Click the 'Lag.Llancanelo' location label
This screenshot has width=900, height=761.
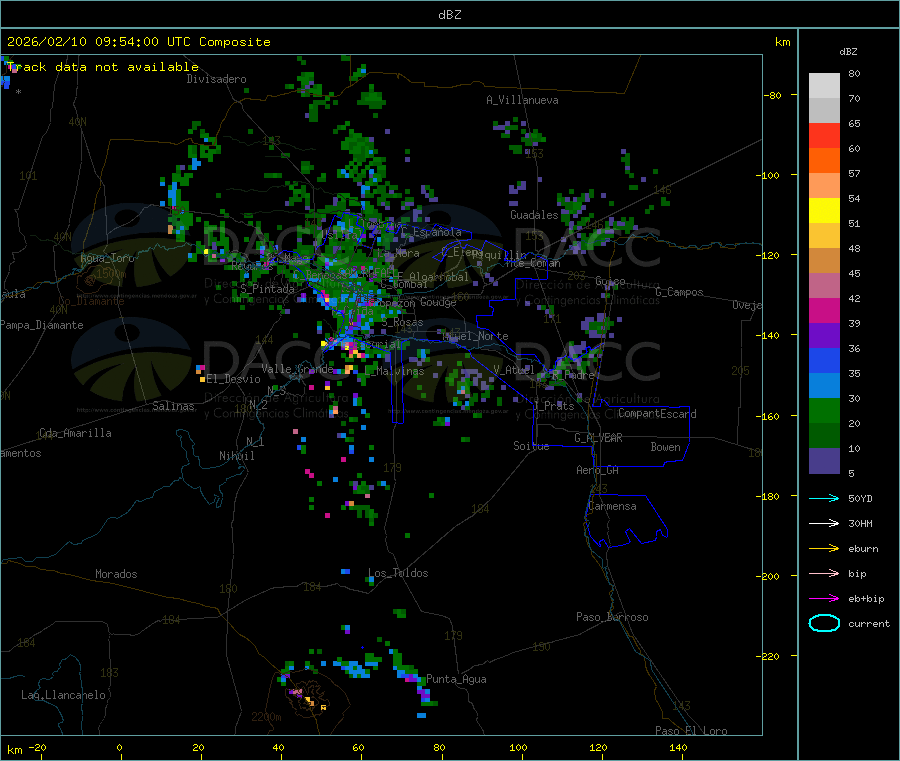pyautogui.click(x=63, y=696)
